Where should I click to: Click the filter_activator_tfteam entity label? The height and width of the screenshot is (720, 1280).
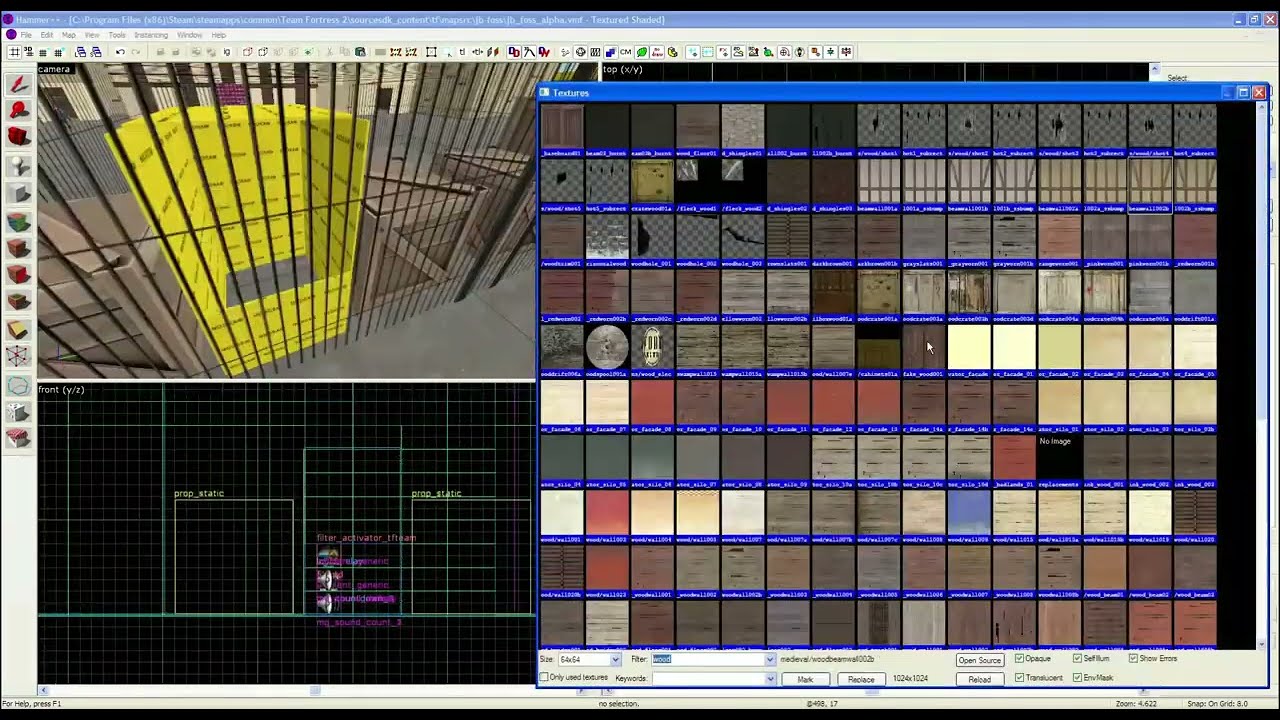pyautogui.click(x=366, y=538)
